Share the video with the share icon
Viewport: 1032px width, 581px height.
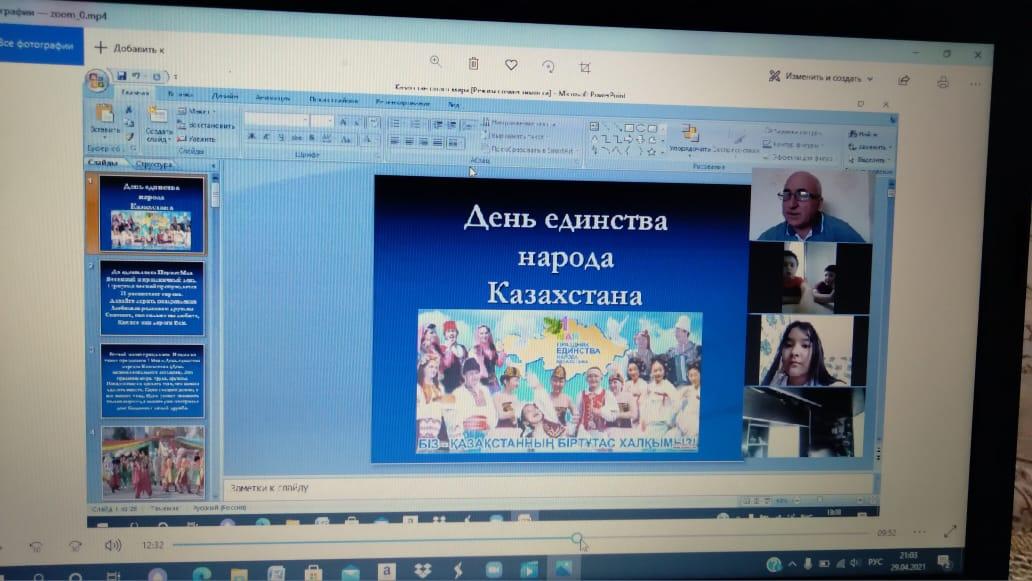click(904, 80)
